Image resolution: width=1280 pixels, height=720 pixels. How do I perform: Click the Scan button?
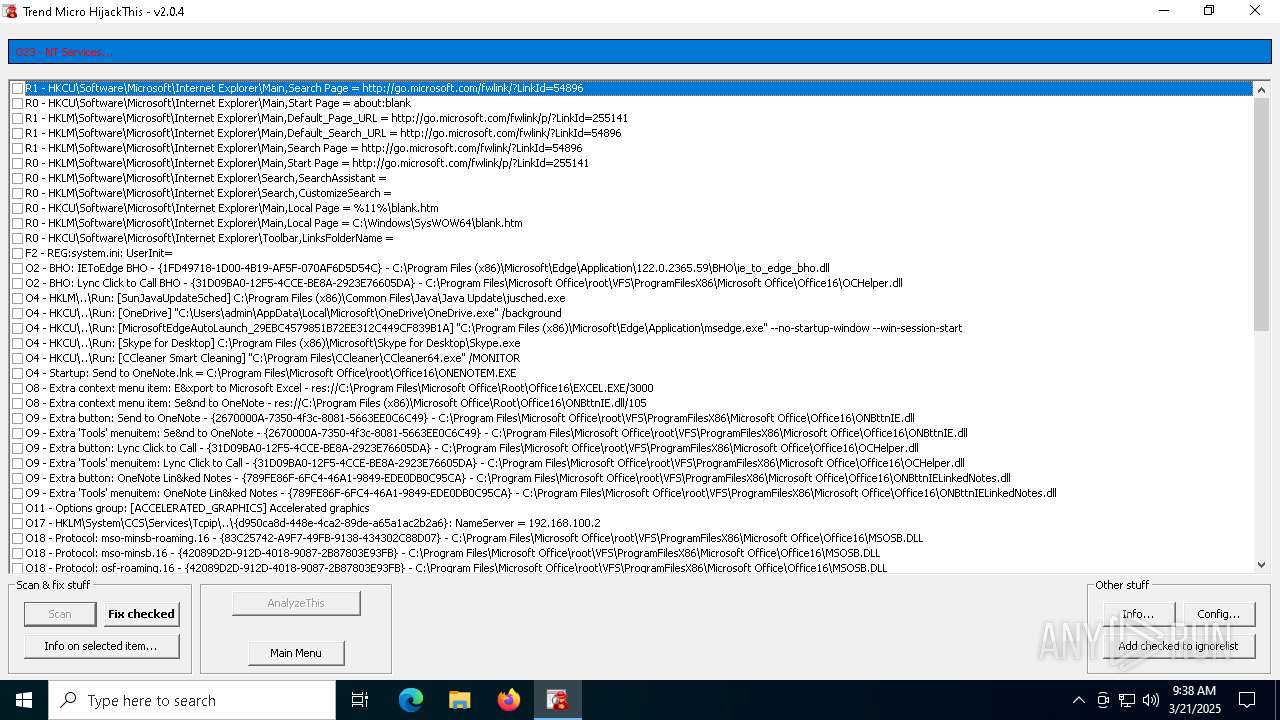pos(60,614)
